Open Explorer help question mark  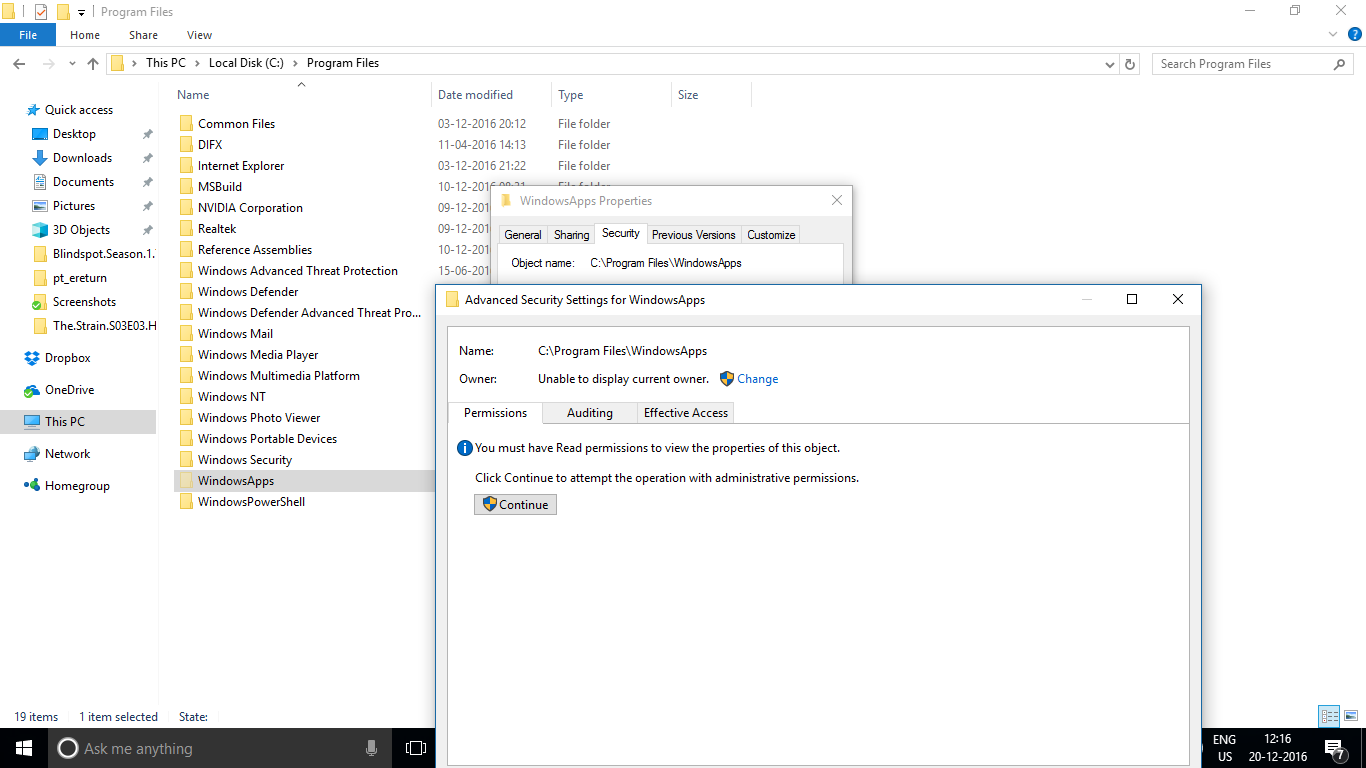coord(1353,35)
